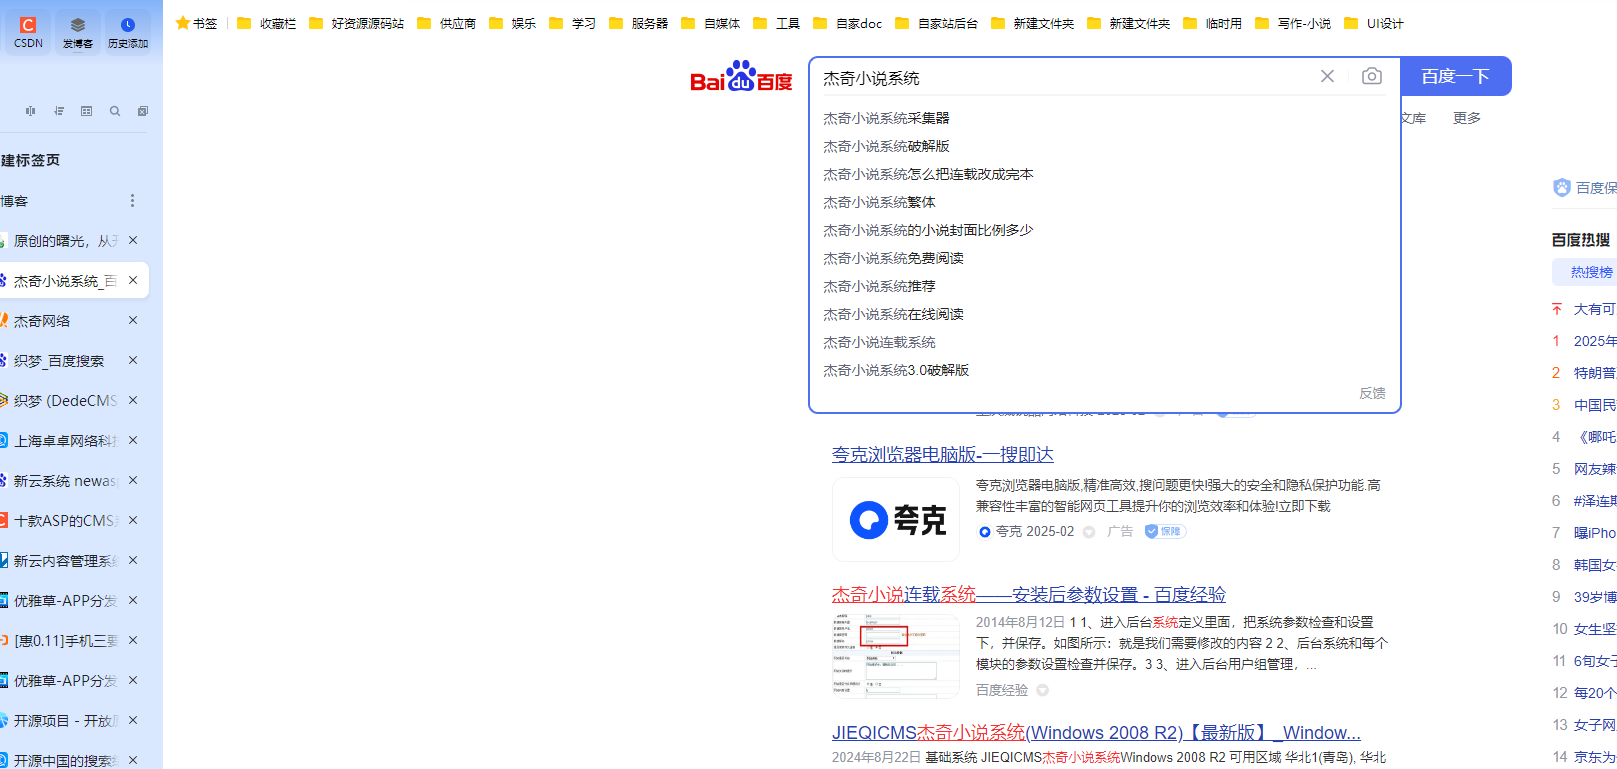Image resolution: width=1617 pixels, height=769 pixels.
Task: Select suggestion 杰奇小说系统采集器
Action: [886, 118]
